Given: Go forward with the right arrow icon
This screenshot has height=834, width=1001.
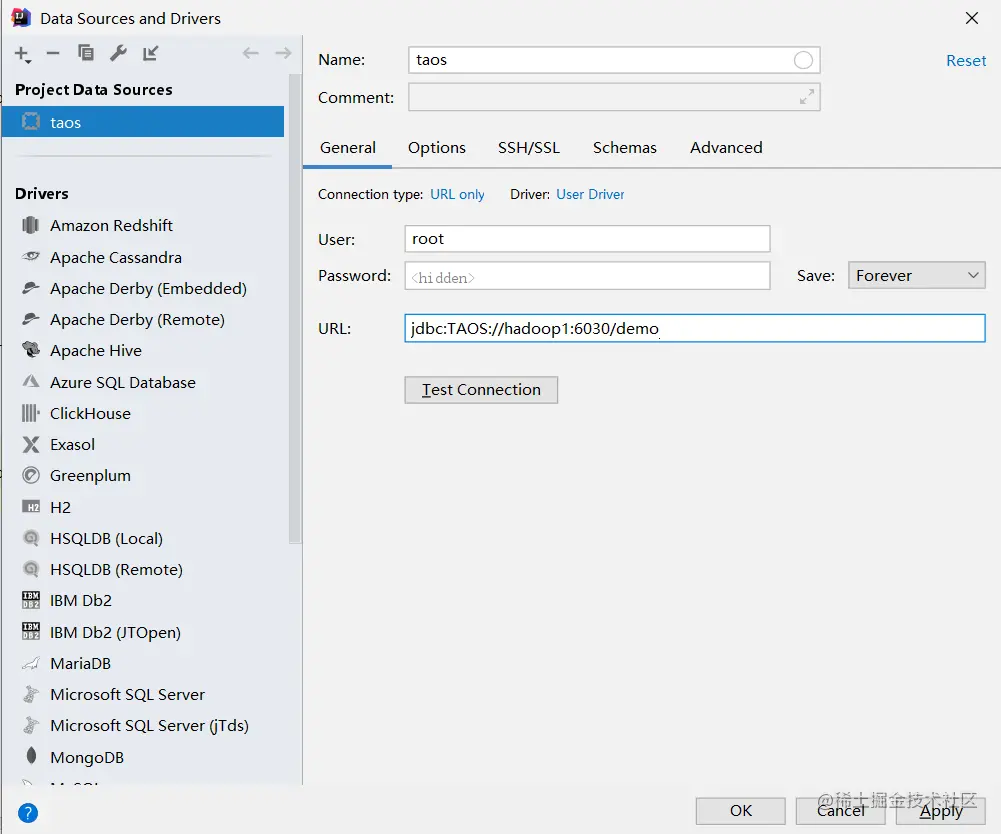Looking at the screenshot, I should point(283,53).
